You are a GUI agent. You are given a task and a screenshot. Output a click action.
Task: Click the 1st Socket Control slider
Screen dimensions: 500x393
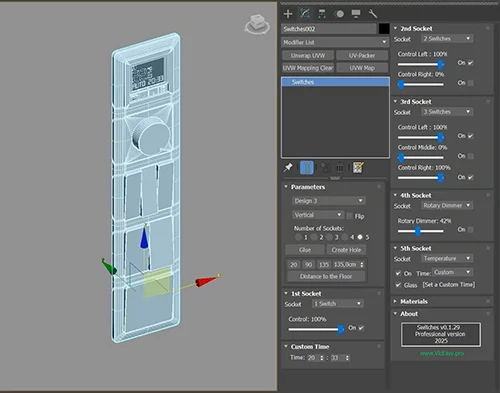click(x=316, y=329)
